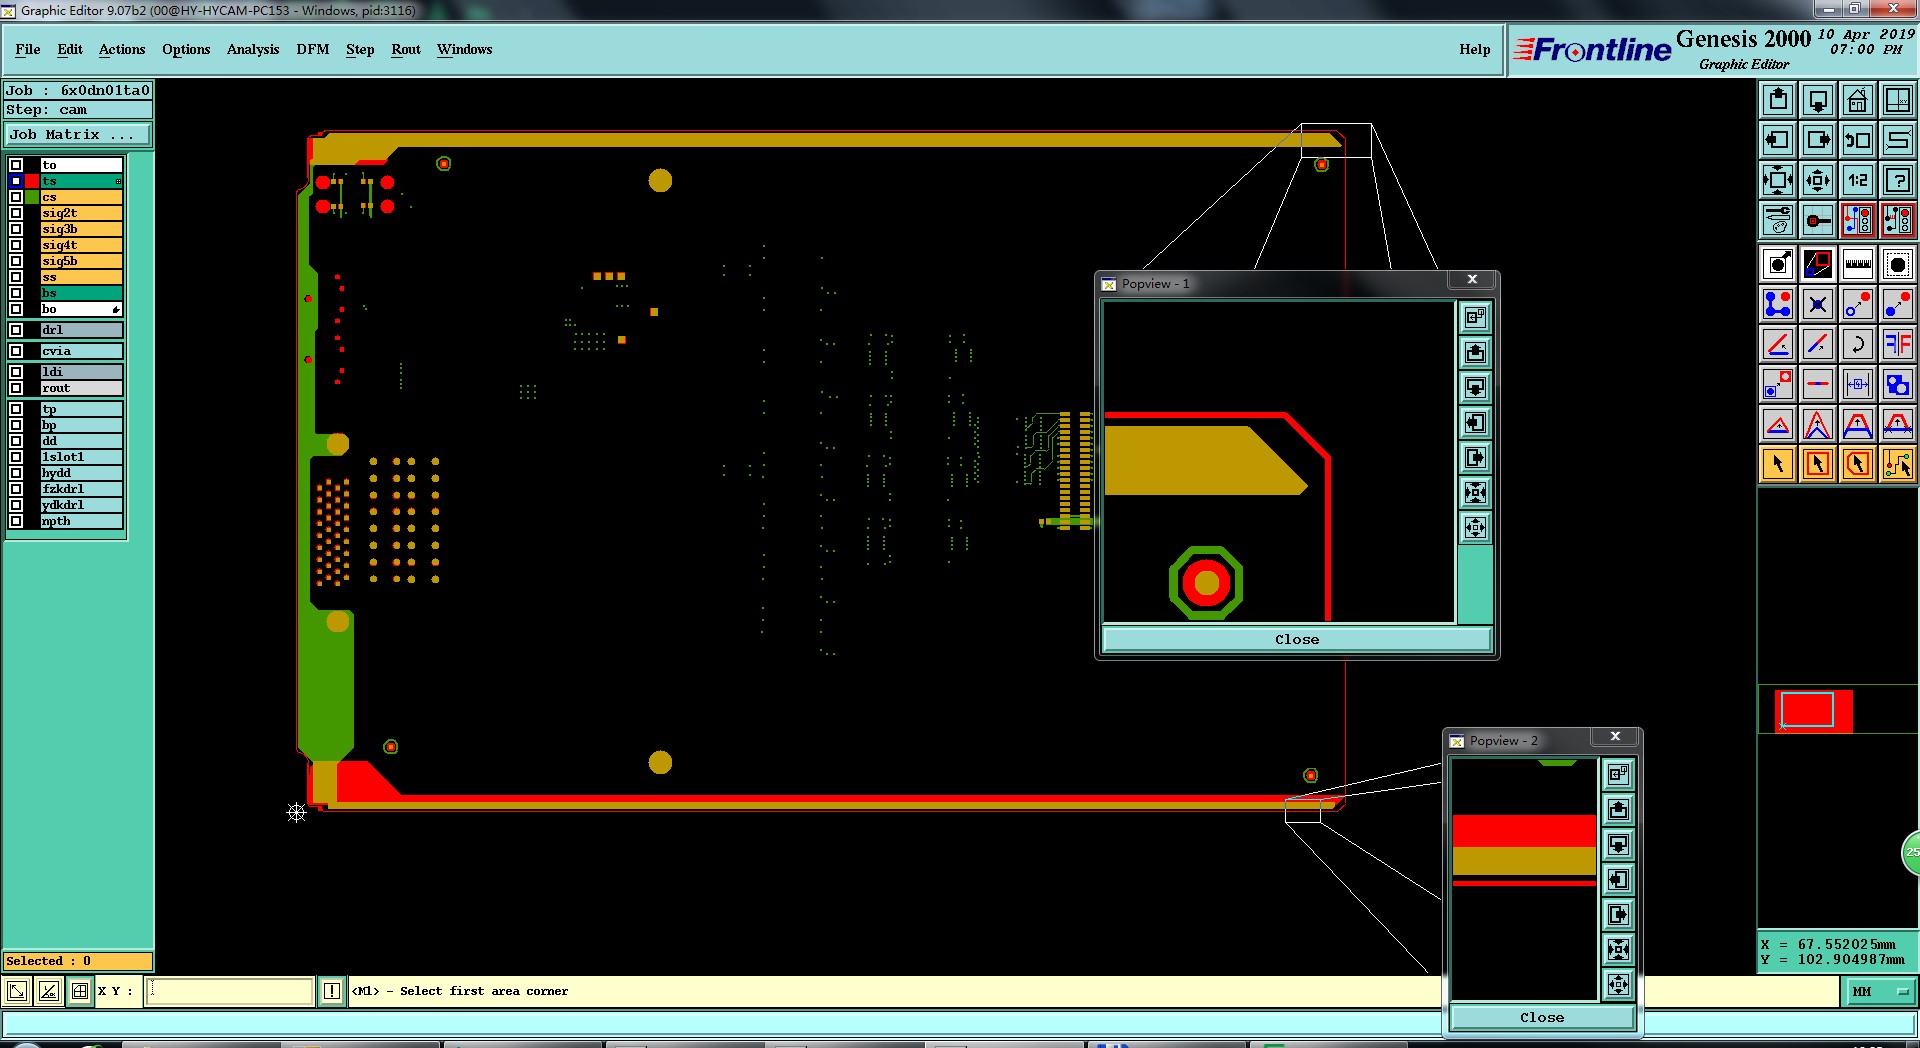Screen dimensions: 1920x1048
Task: Open the Actions menu
Action: [x=122, y=49]
